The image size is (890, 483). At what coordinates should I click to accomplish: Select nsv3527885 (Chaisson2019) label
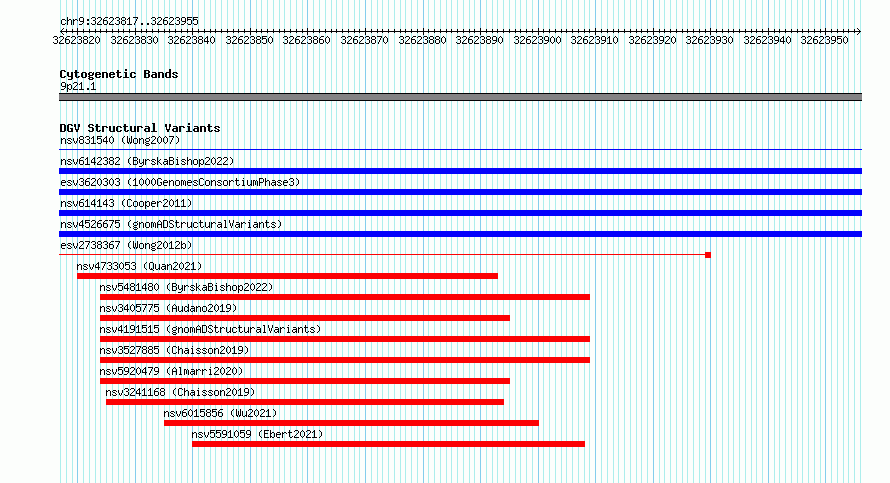point(174,350)
